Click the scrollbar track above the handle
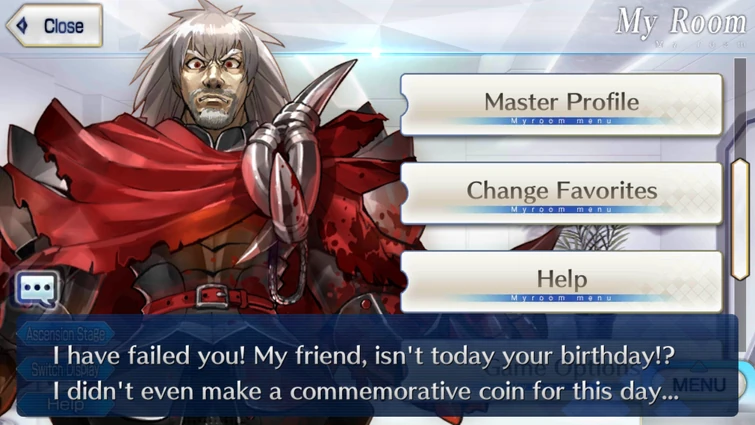This screenshot has width=755, height=425. pos(740,108)
